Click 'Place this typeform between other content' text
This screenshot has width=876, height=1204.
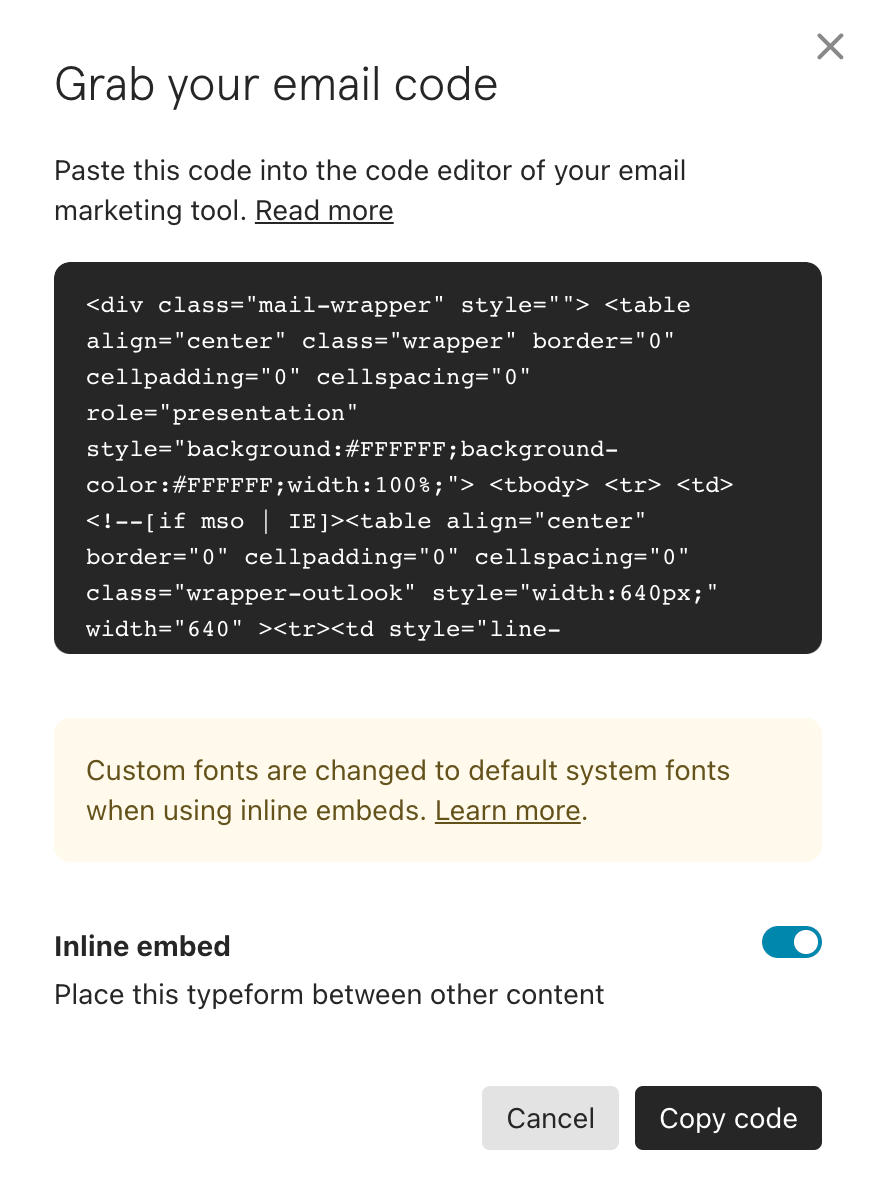point(329,995)
